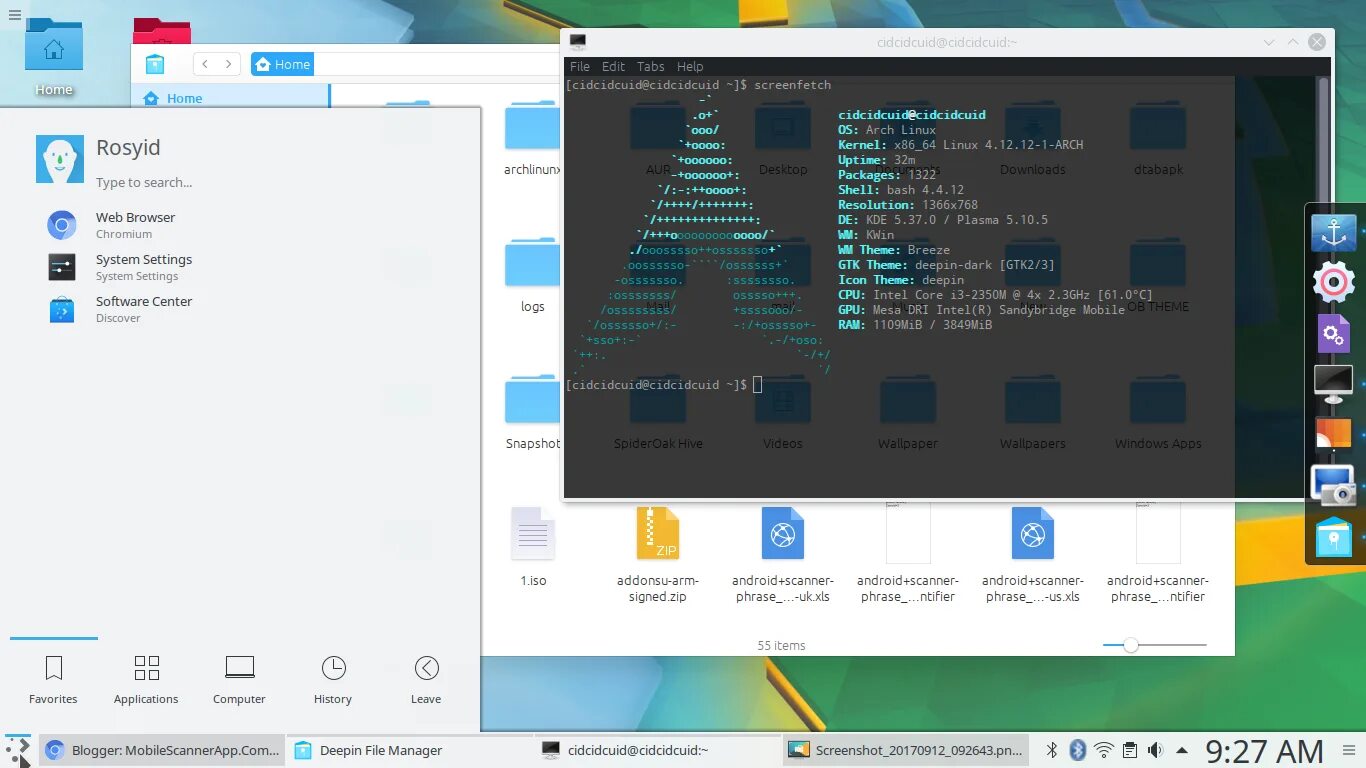The height and width of the screenshot is (768, 1366).
Task: Open the Wi-Fi network tray icon
Action: coord(1104,750)
